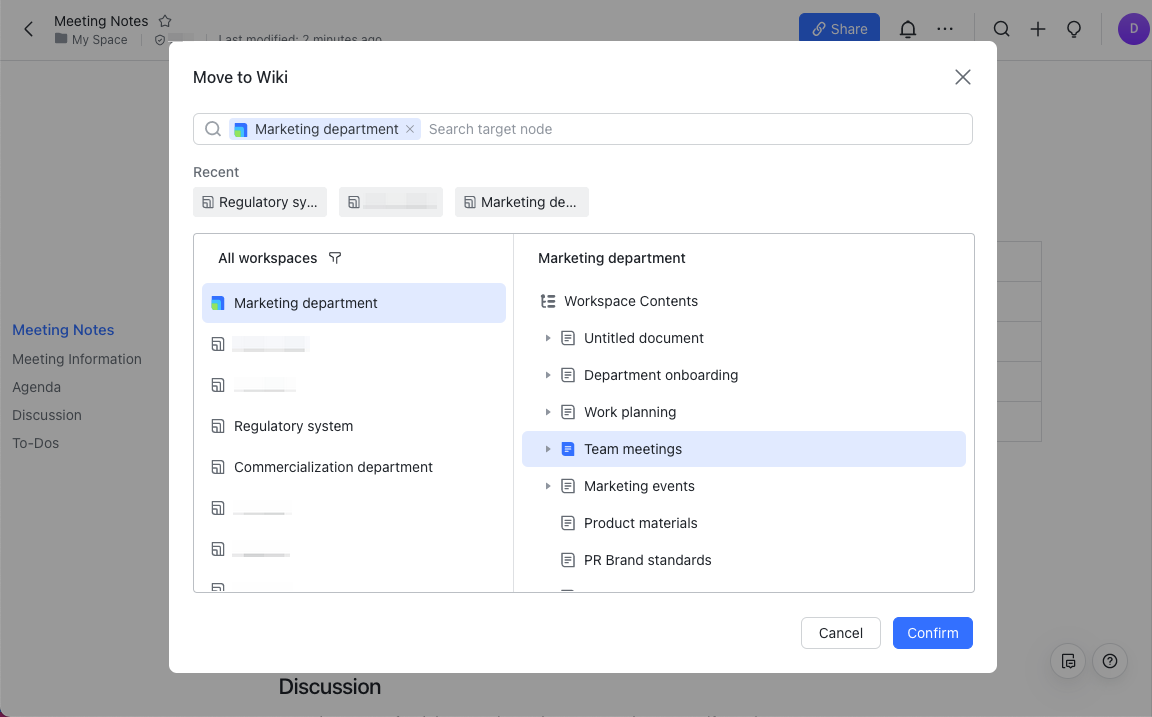
Task: Click the Search target node field
Action: click(690, 129)
